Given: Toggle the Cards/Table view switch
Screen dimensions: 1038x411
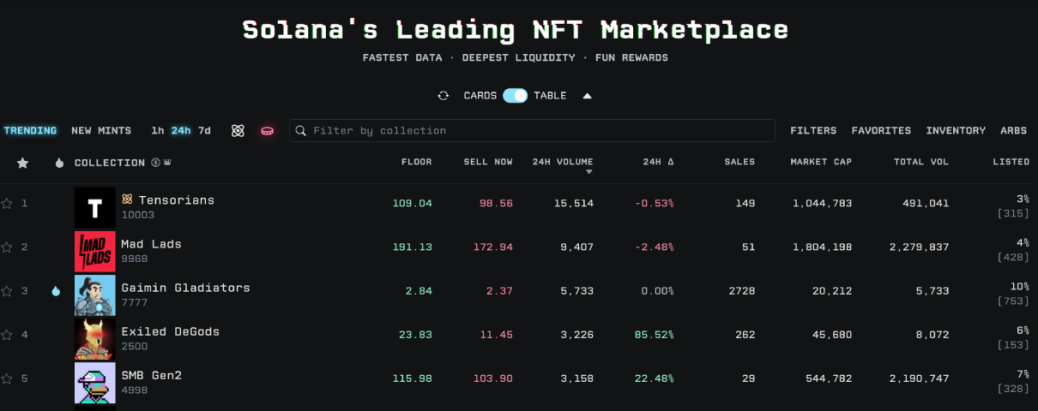Looking at the screenshot, I should click(x=515, y=96).
